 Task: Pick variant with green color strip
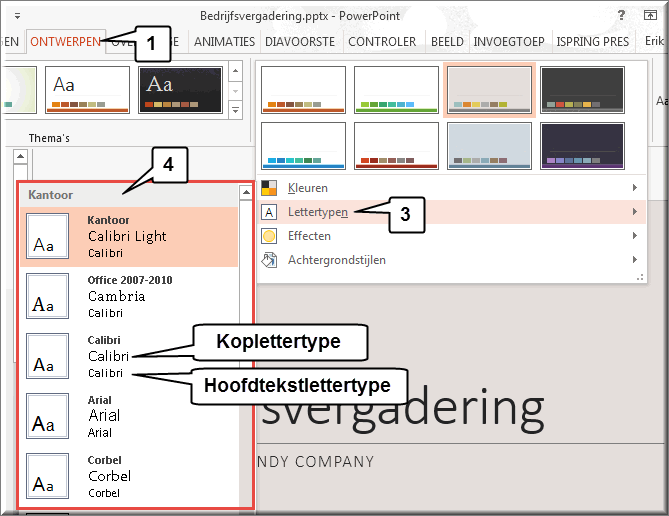tap(396, 90)
